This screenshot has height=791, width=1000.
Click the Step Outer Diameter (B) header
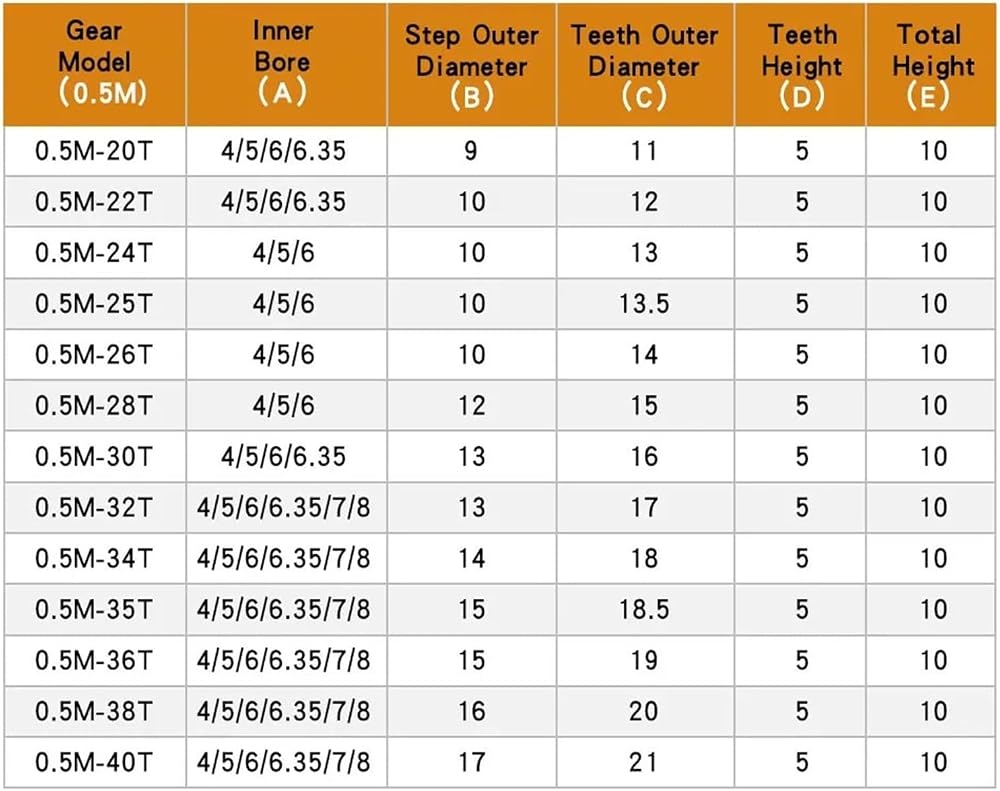[x=472, y=64]
